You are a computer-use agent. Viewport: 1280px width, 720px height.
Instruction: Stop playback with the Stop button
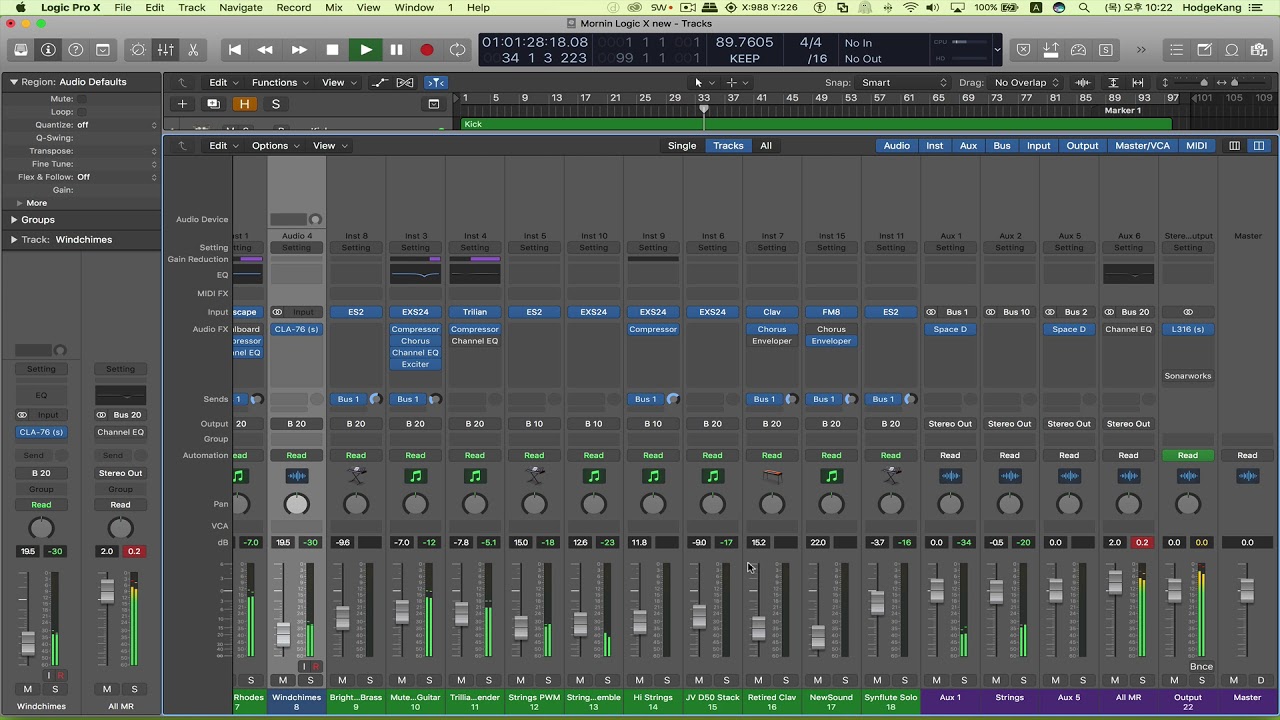click(x=332, y=50)
